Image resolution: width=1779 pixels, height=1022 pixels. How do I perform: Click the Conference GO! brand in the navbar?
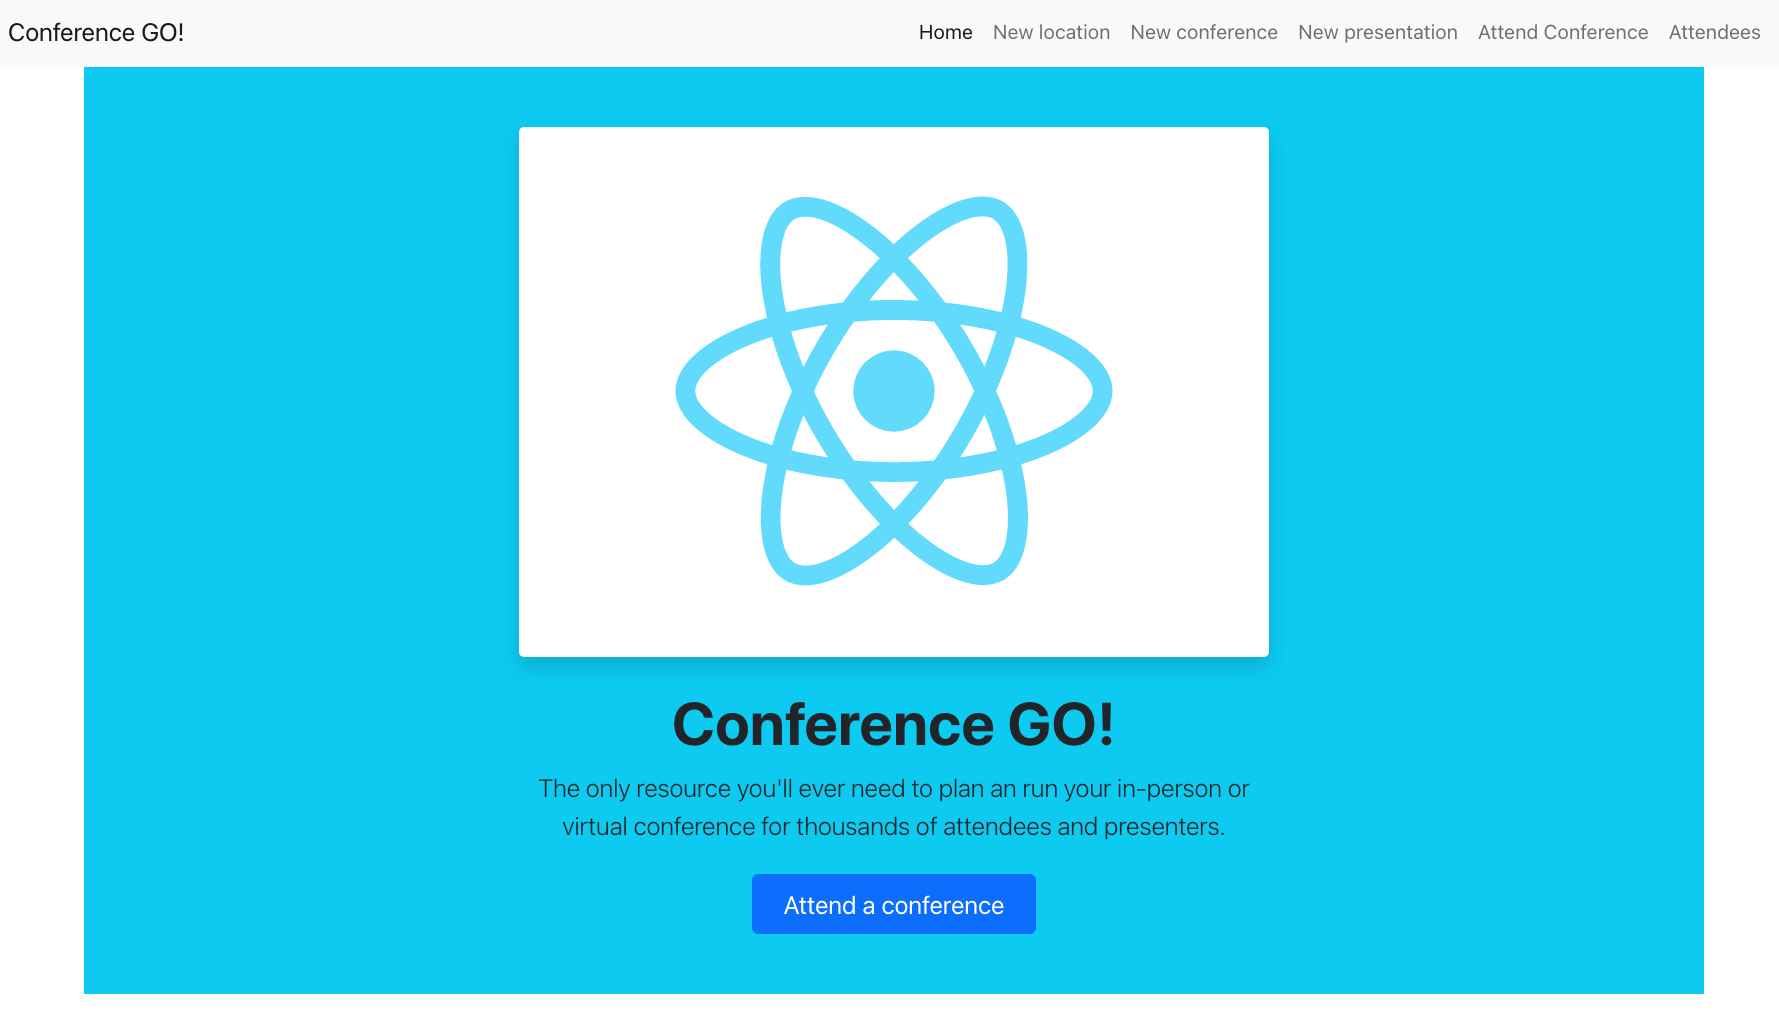pyautogui.click(x=96, y=32)
